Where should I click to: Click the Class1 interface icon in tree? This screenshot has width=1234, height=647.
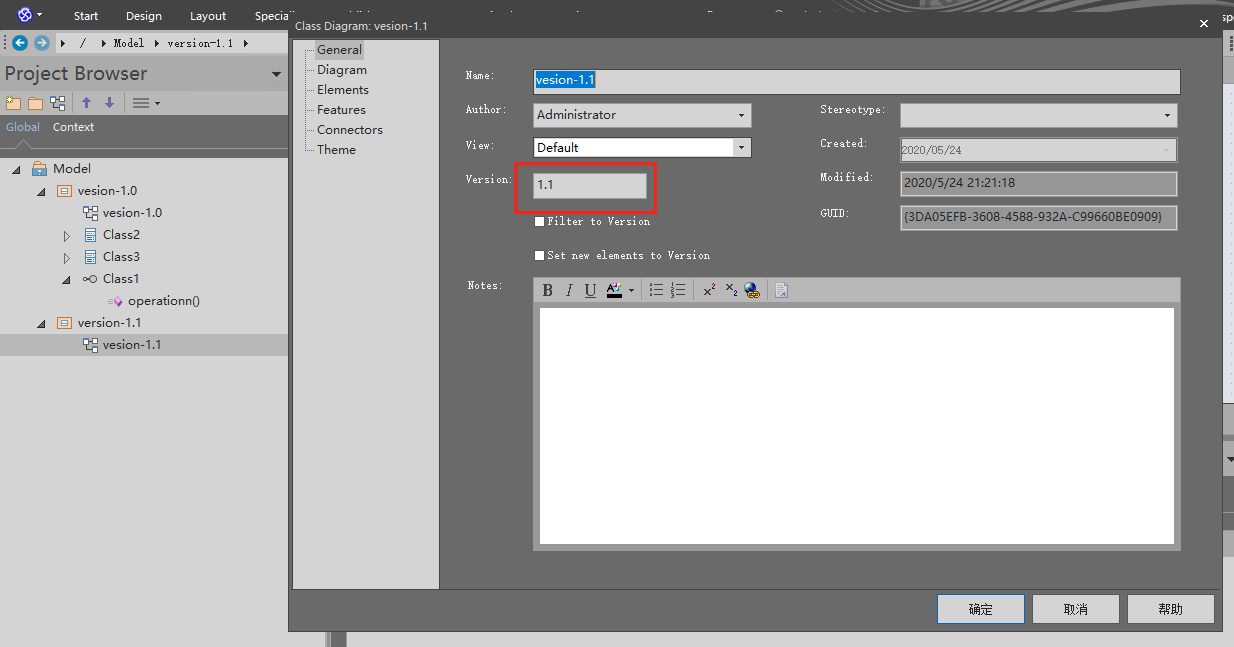coord(90,279)
